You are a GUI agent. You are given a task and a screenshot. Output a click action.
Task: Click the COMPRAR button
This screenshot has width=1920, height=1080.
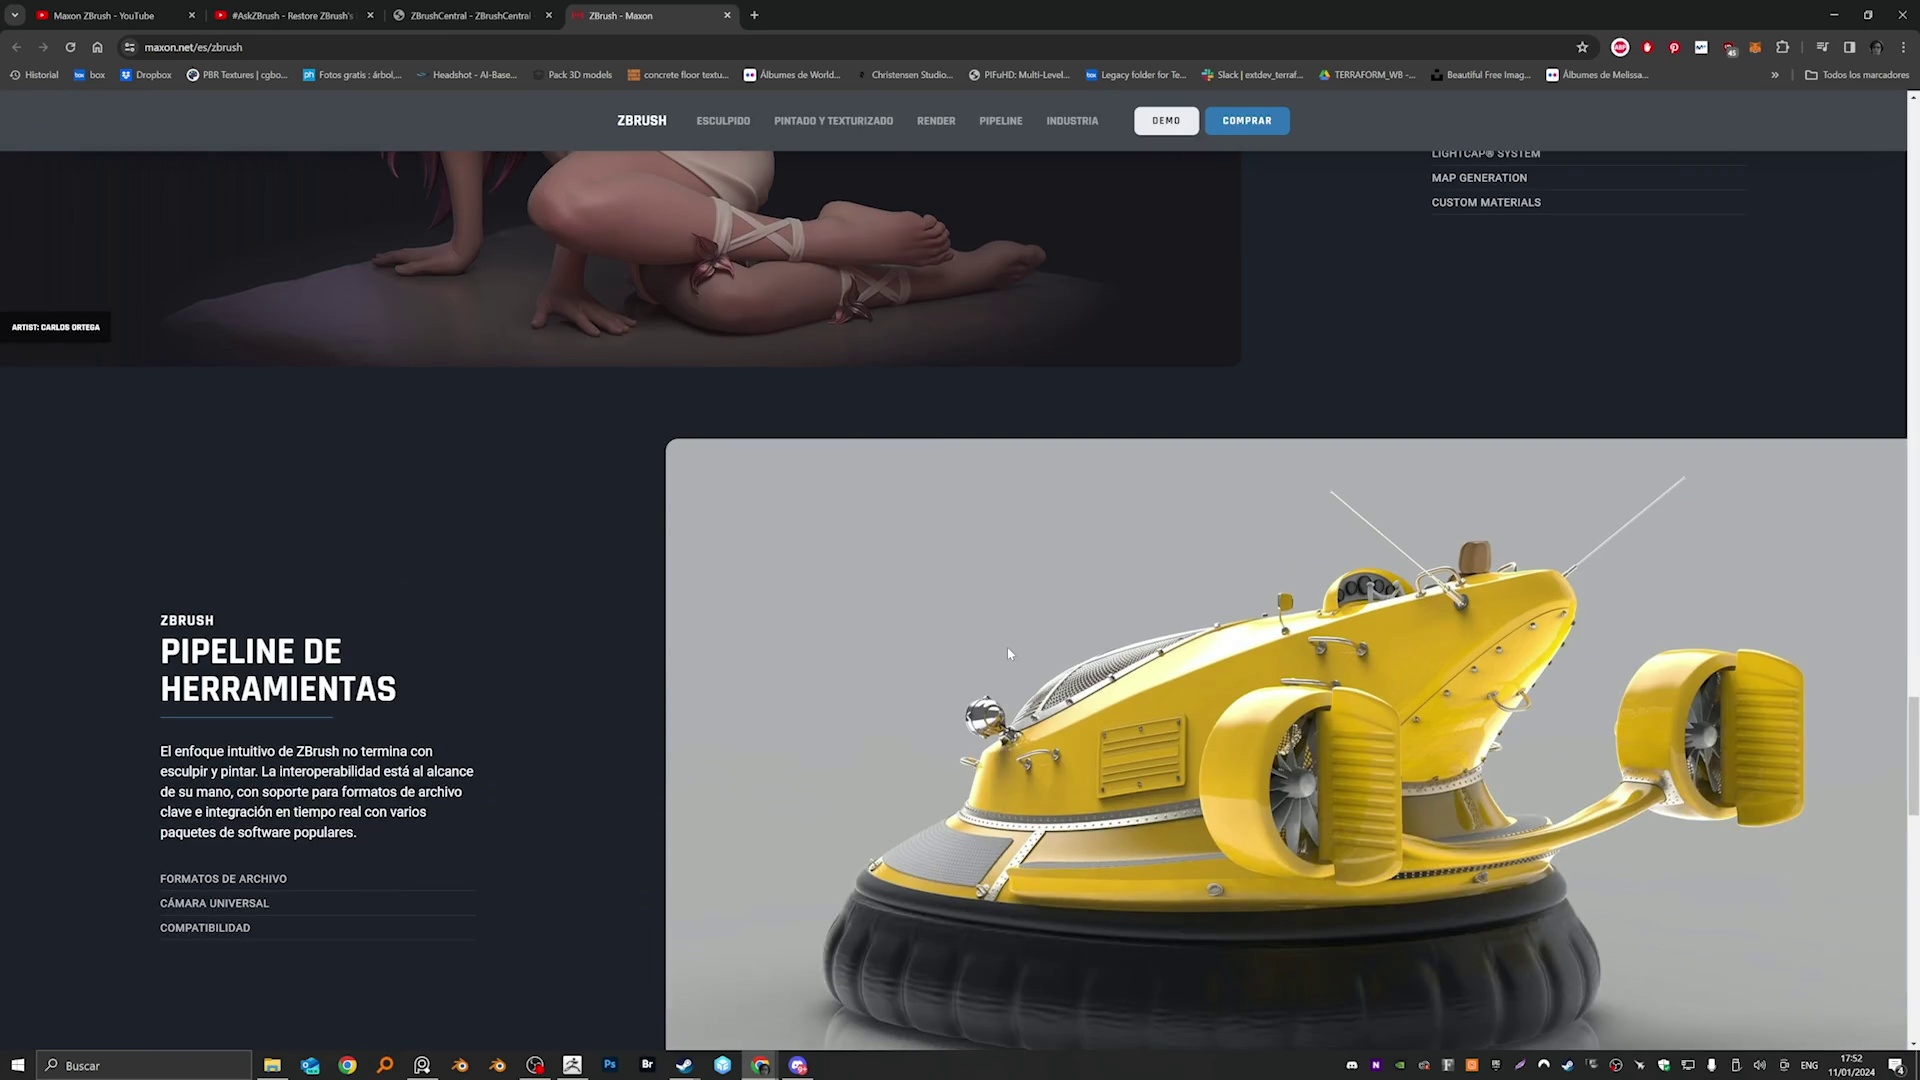click(1247, 120)
